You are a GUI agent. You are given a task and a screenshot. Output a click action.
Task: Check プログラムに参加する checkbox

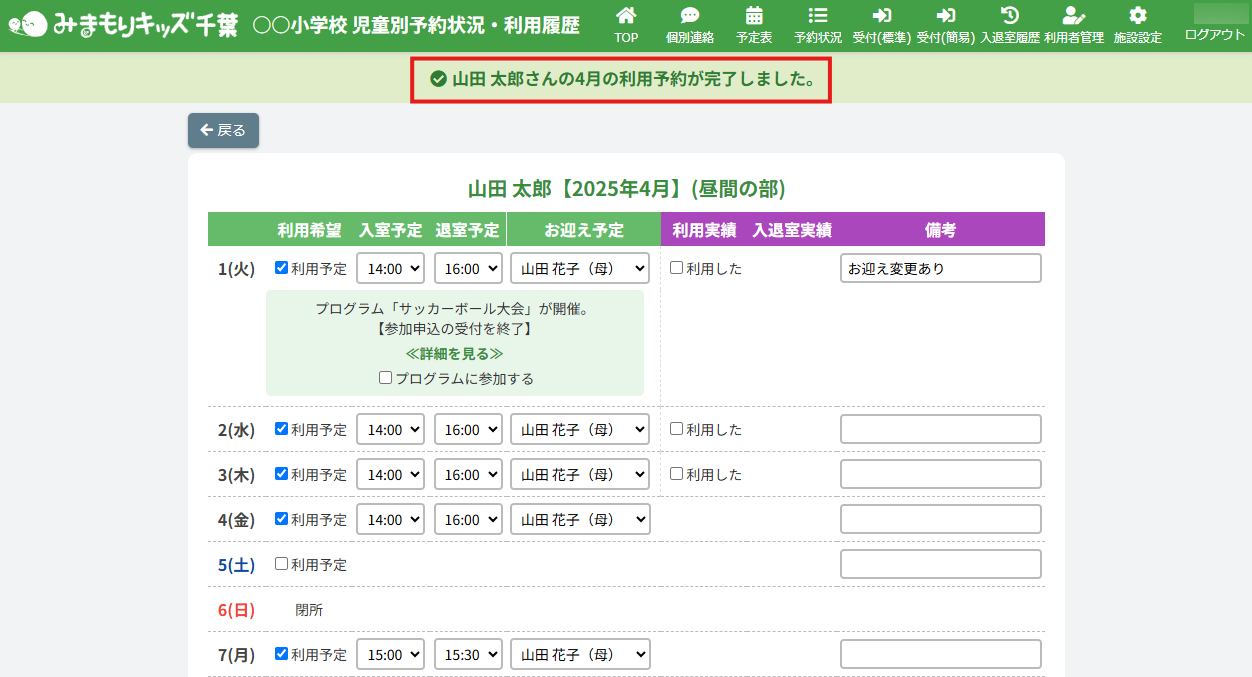click(x=385, y=378)
